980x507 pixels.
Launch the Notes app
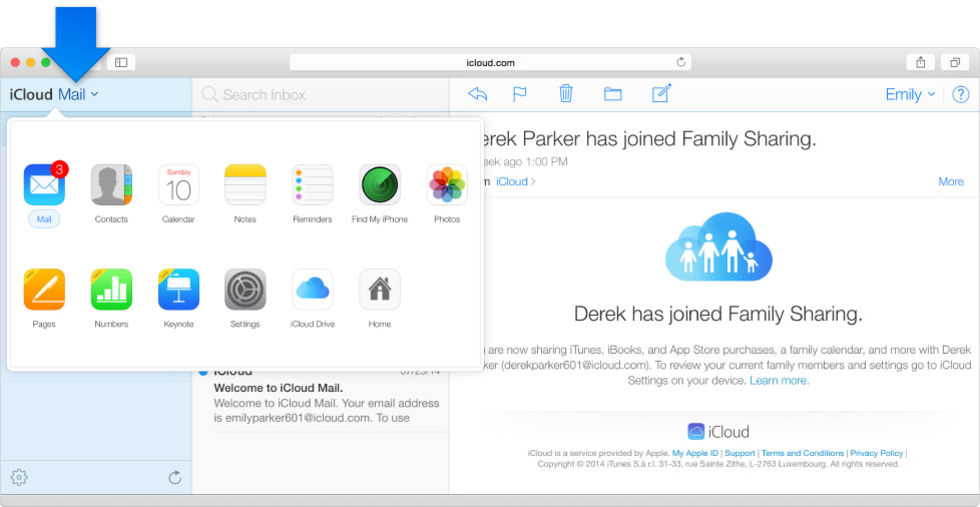coord(245,186)
